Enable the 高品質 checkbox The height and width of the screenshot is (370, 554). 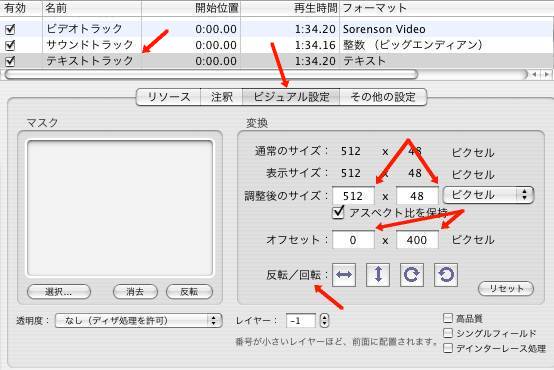448,318
